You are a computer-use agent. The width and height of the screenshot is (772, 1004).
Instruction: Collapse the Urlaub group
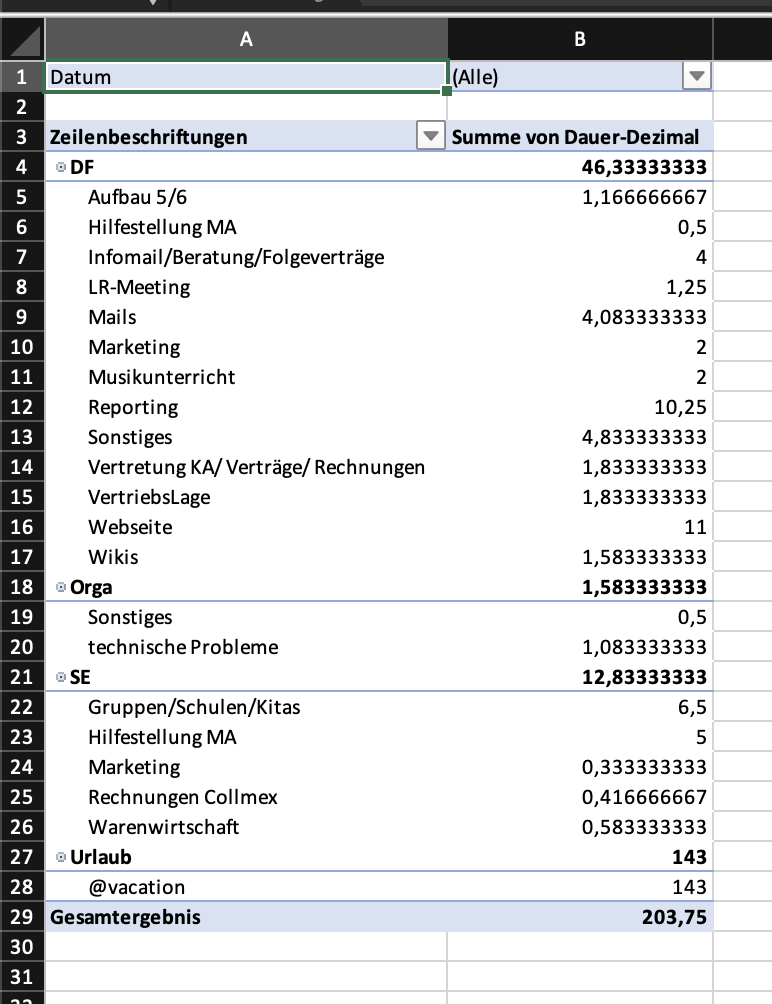pos(61,858)
